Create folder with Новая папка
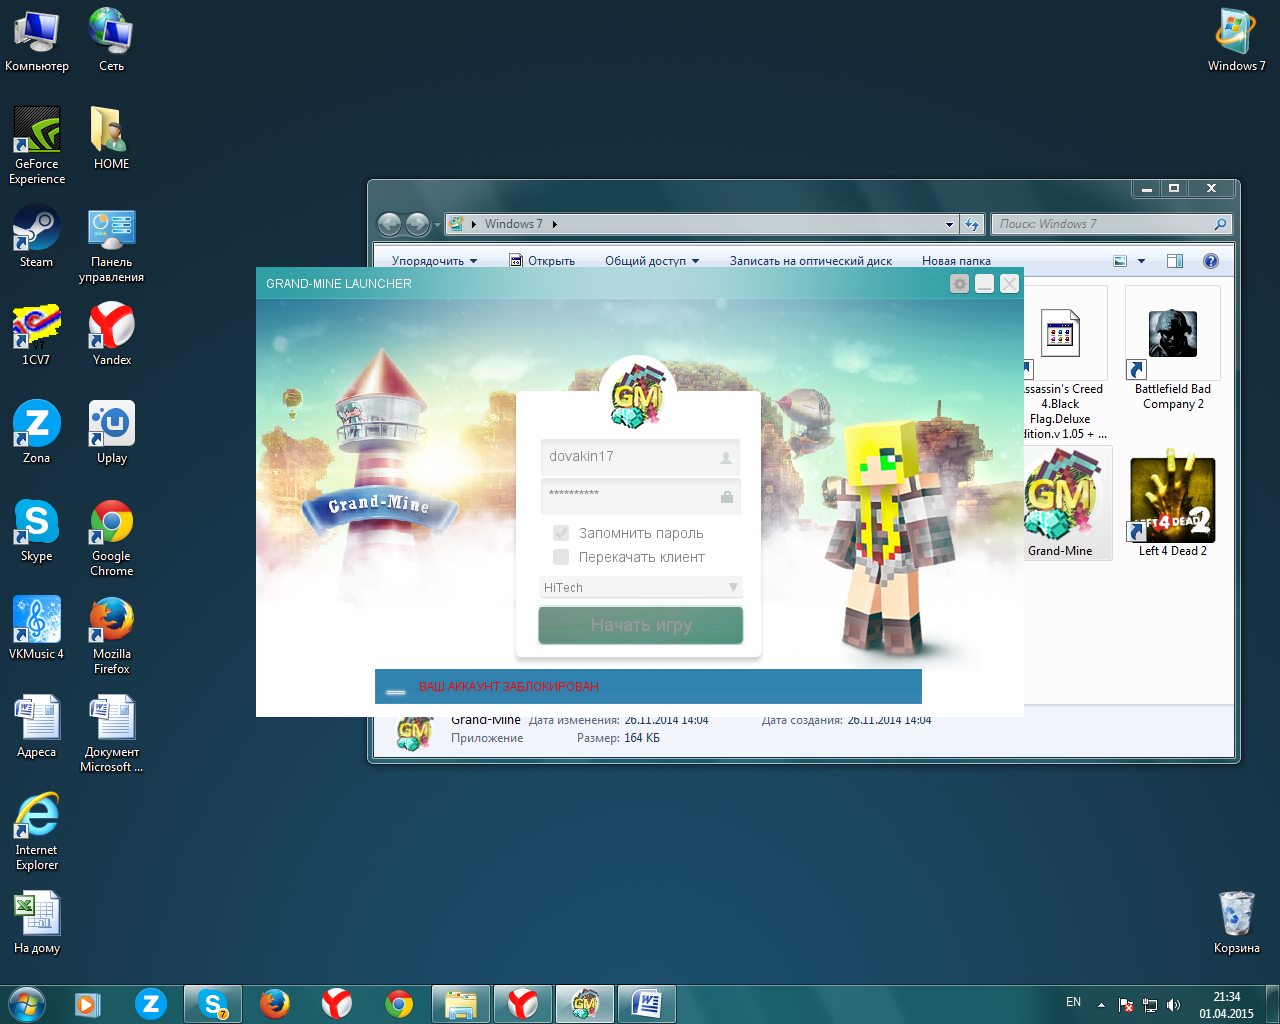The width and height of the screenshot is (1280, 1024). pos(956,261)
